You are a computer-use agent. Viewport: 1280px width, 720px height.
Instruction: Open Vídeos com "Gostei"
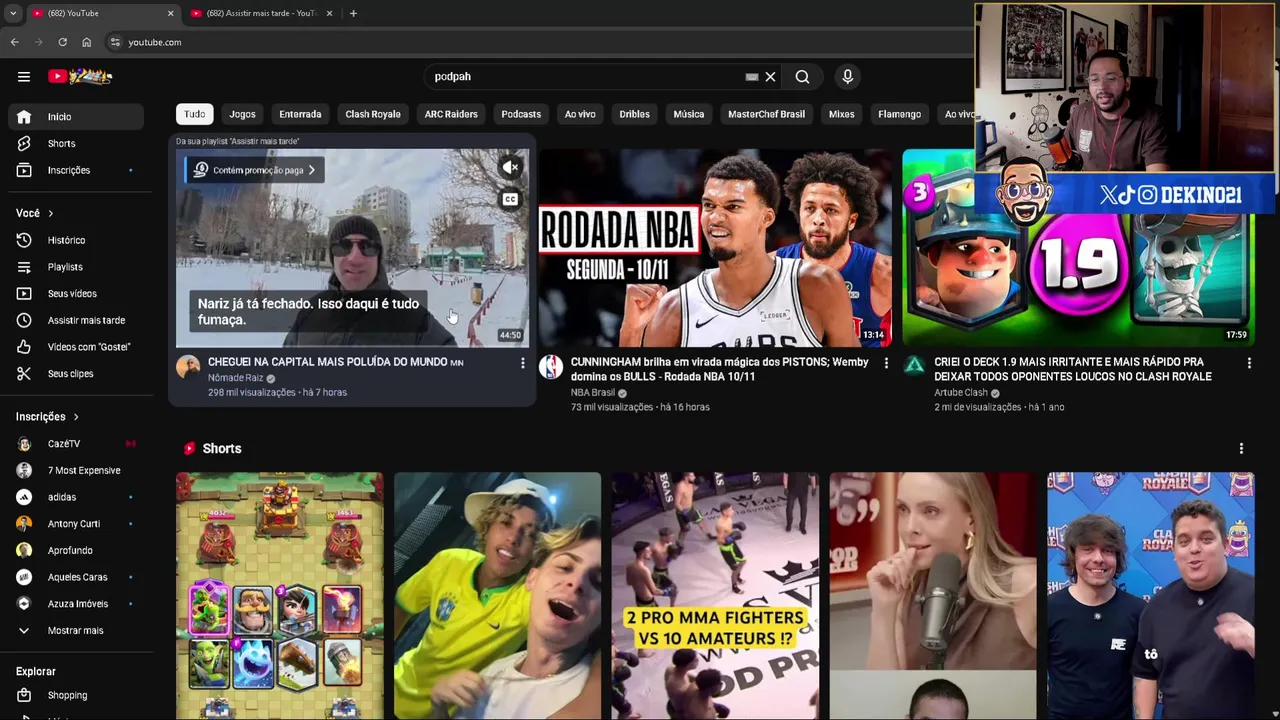(x=76, y=347)
